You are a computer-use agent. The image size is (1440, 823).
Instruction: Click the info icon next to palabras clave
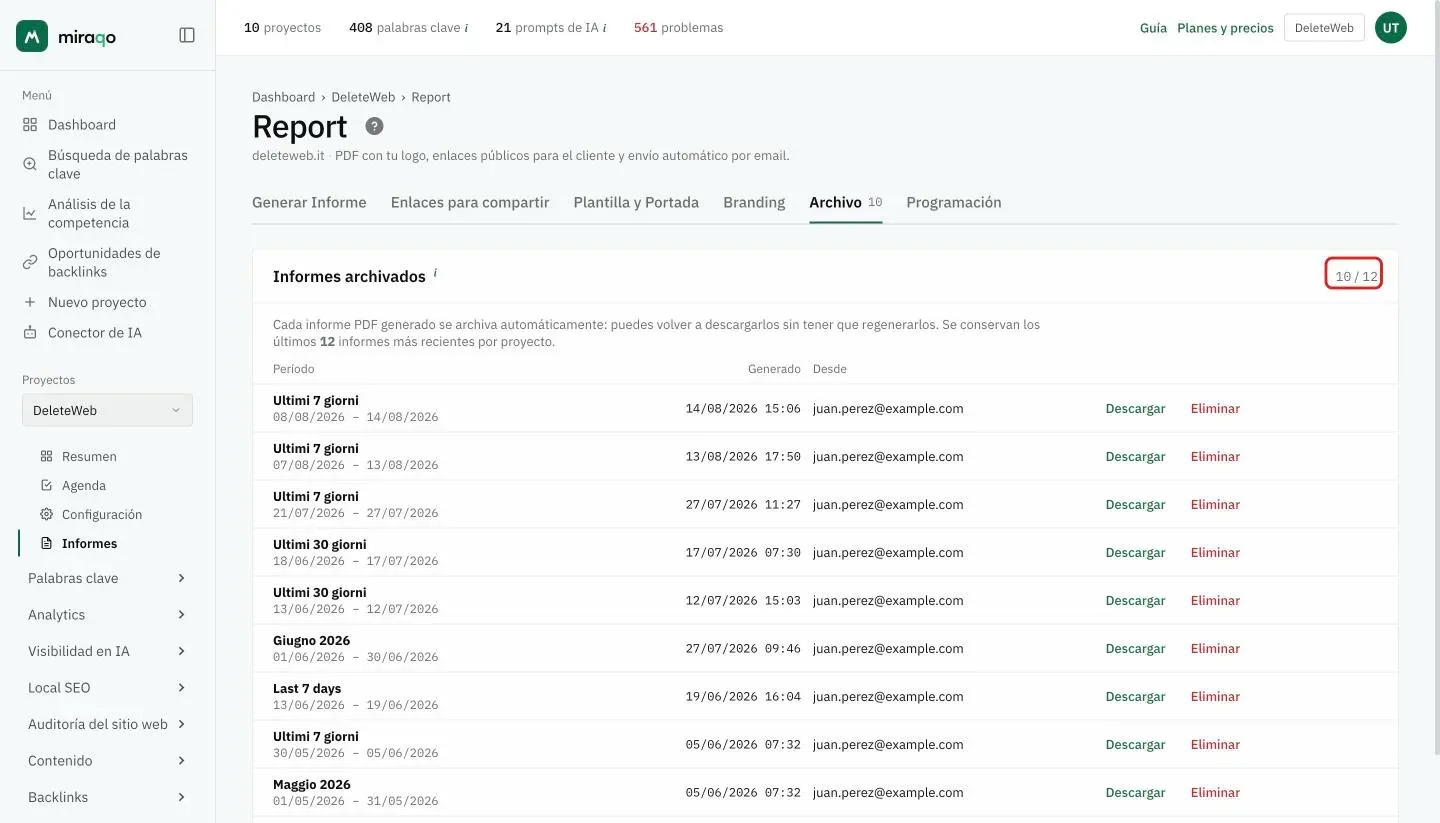(466, 28)
